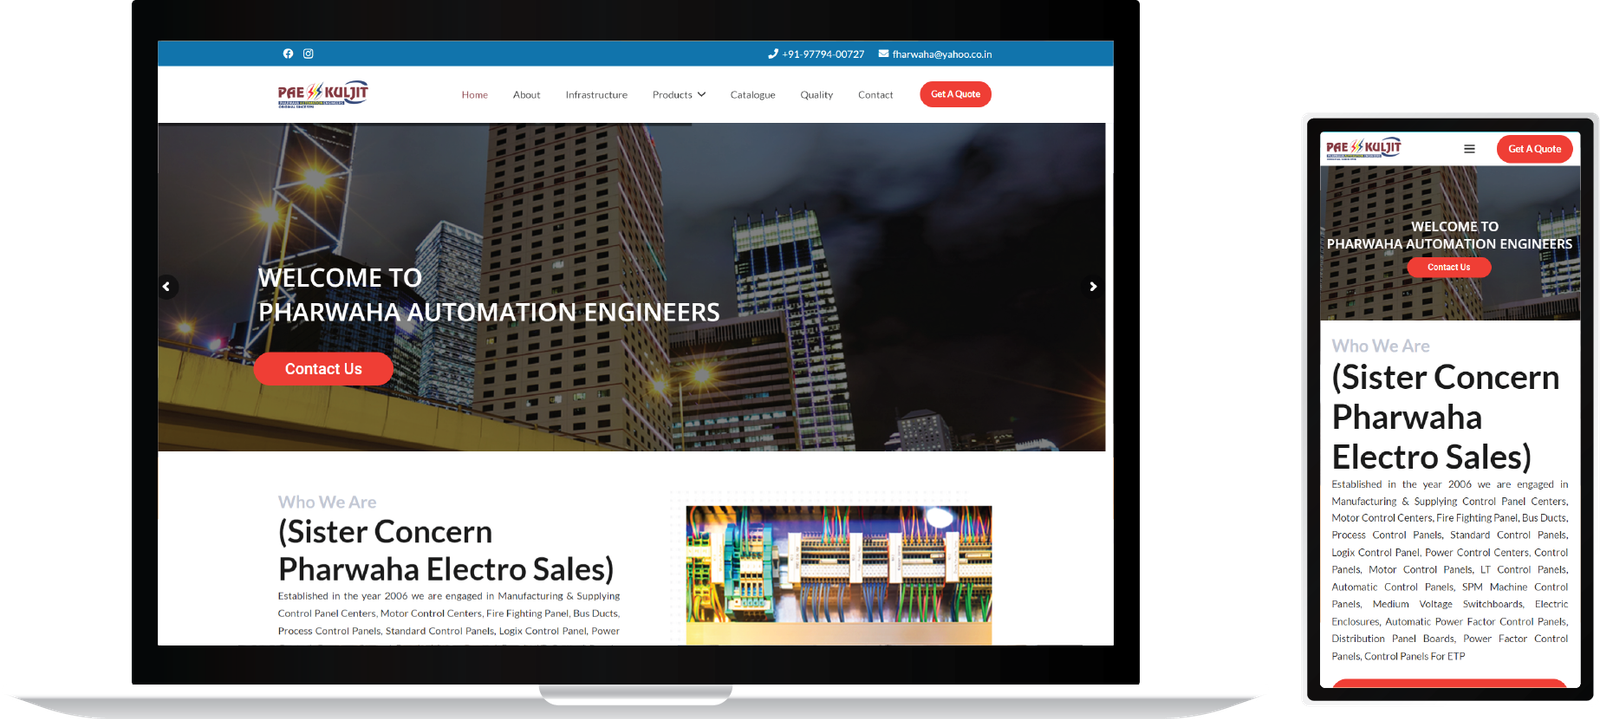Open the Catalogue menu item
1600x719 pixels.
click(752, 95)
